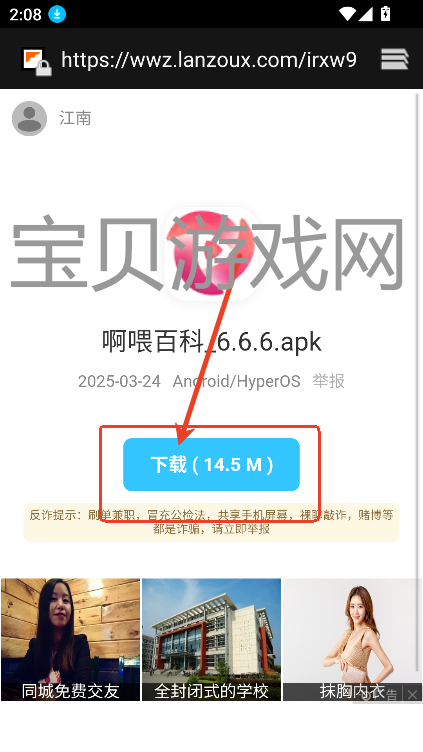
Task: Open the 抹胸内衣 ad thumbnail
Action: coord(352,639)
